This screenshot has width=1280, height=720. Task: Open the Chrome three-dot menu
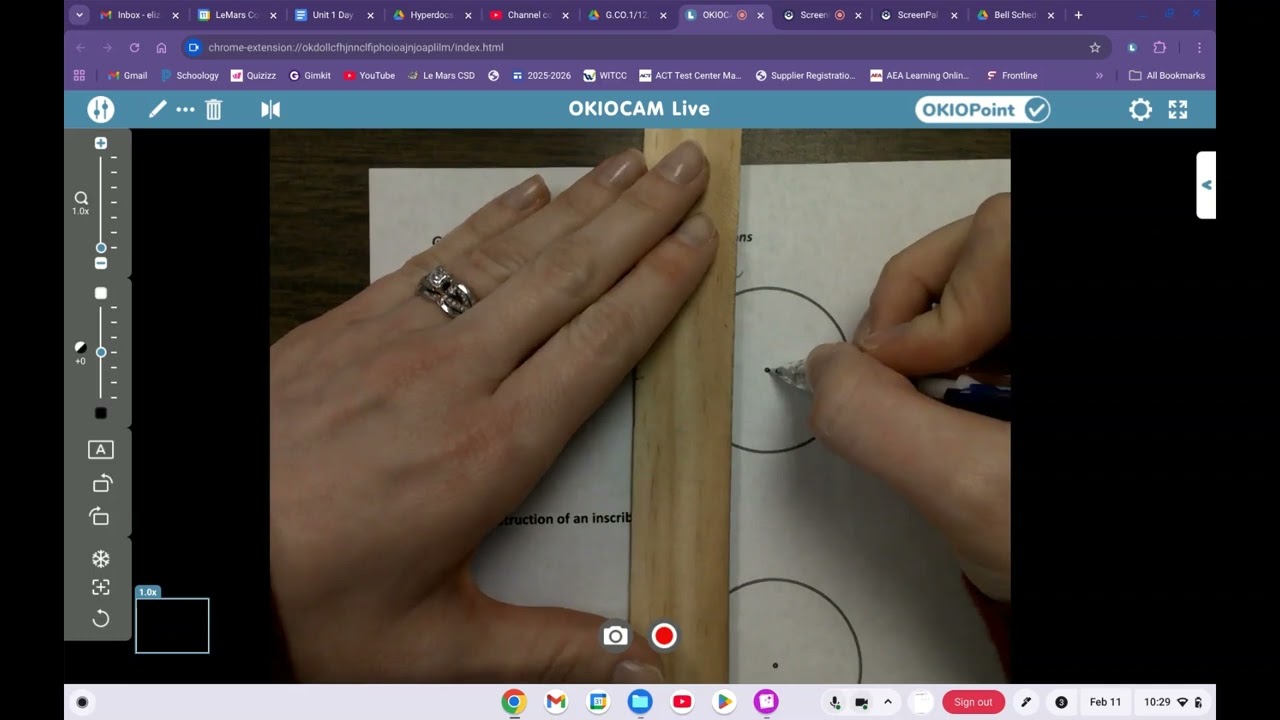pos(1199,47)
